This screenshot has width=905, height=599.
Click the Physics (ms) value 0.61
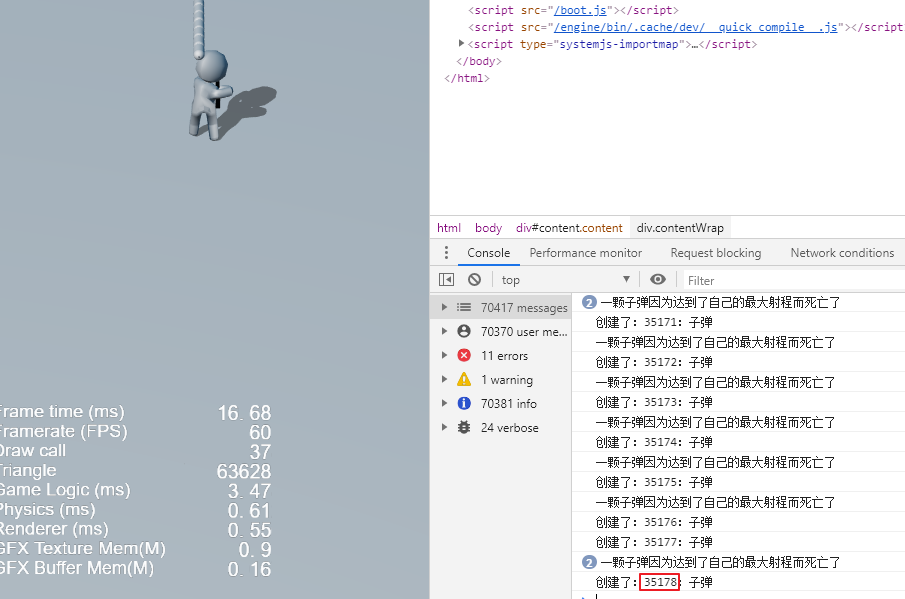tap(249, 511)
